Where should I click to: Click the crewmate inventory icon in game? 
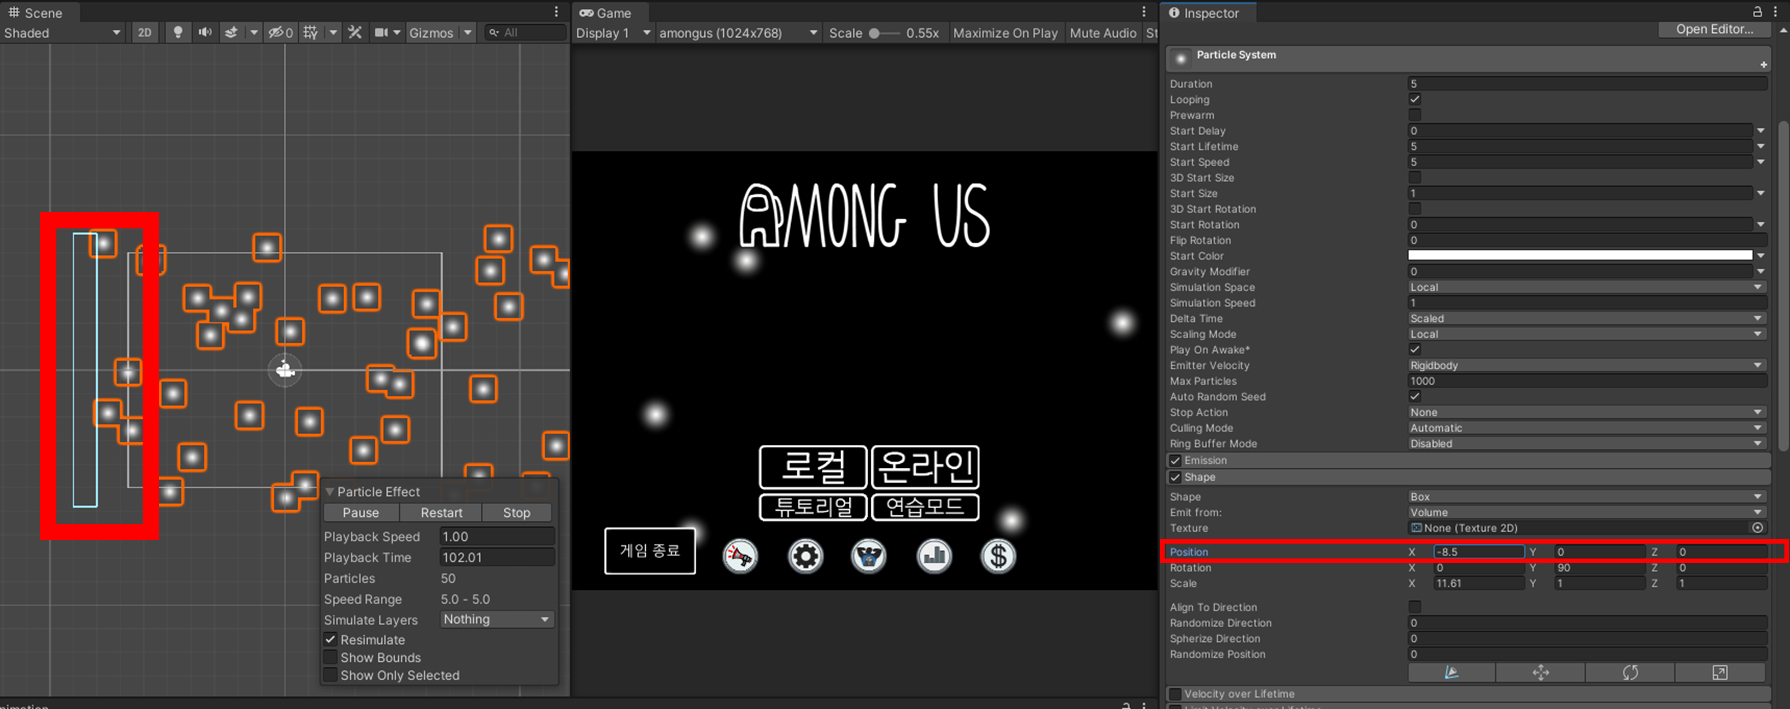click(x=869, y=556)
